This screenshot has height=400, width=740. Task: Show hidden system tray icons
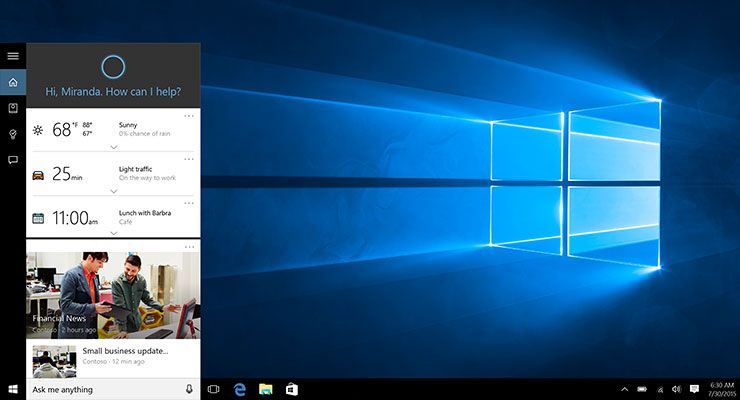[x=625, y=389]
